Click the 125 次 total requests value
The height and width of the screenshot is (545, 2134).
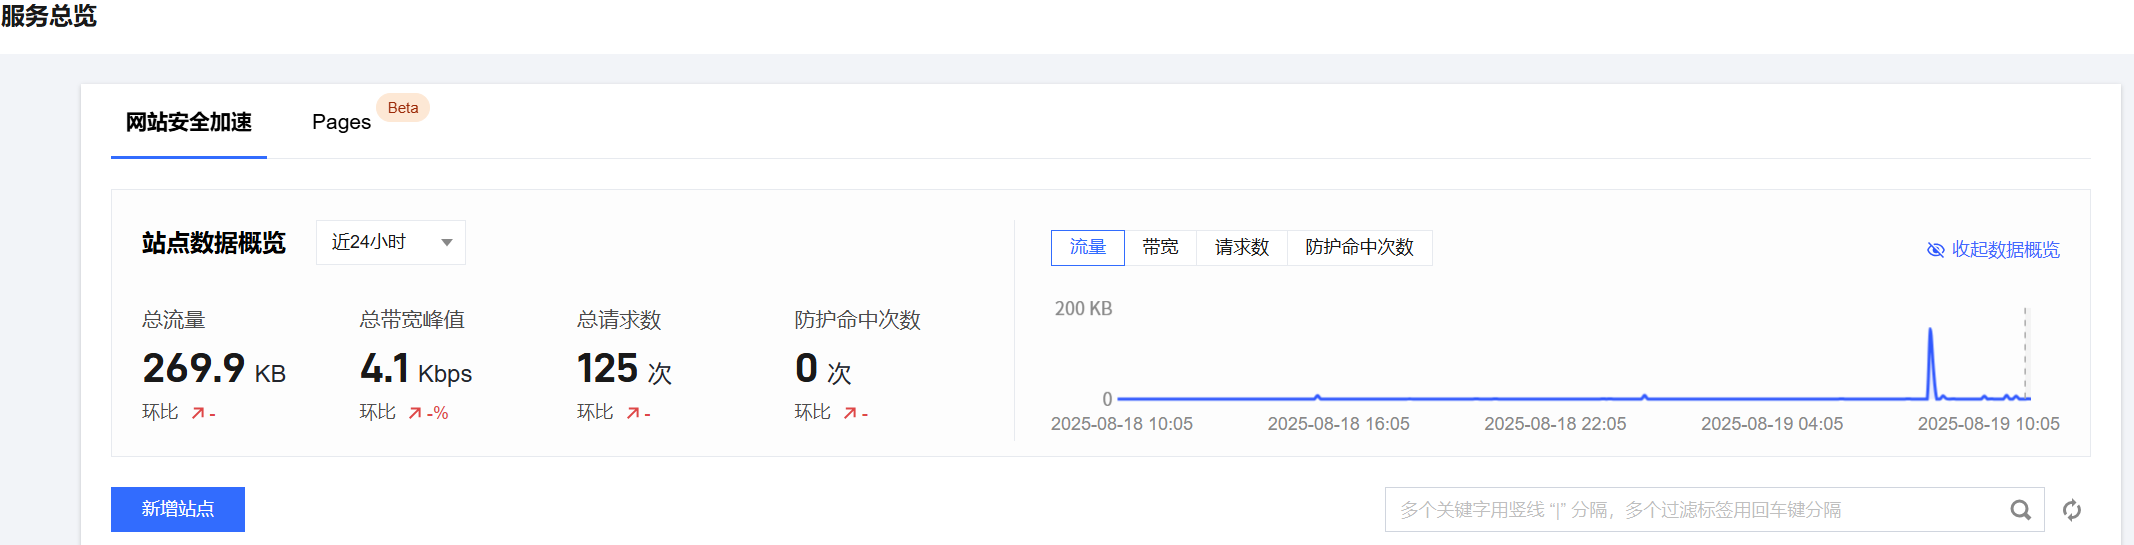624,369
